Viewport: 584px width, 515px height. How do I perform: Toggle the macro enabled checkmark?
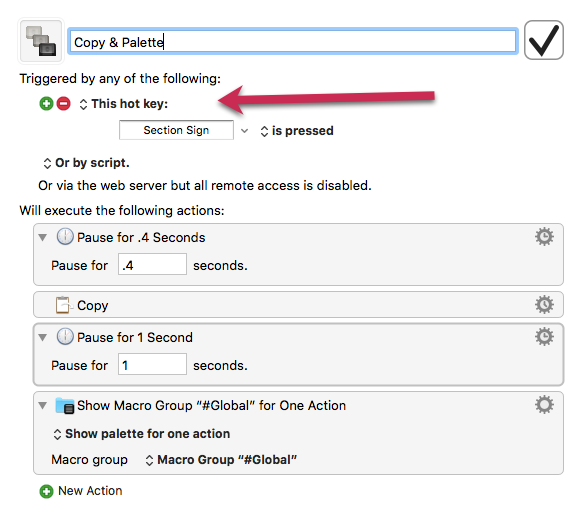coord(543,40)
